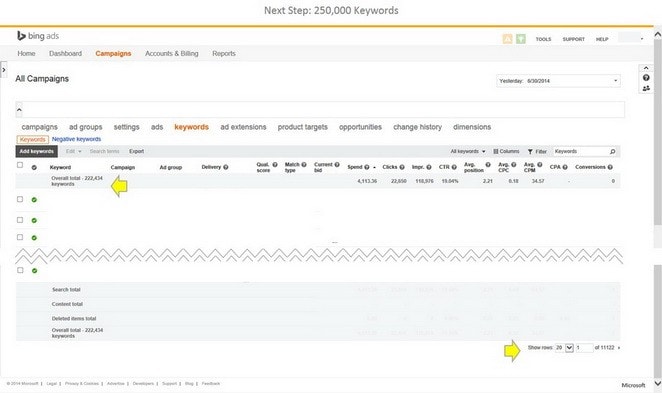Click the Export button
Image resolution: width=662 pixels, height=393 pixels.
(136, 151)
